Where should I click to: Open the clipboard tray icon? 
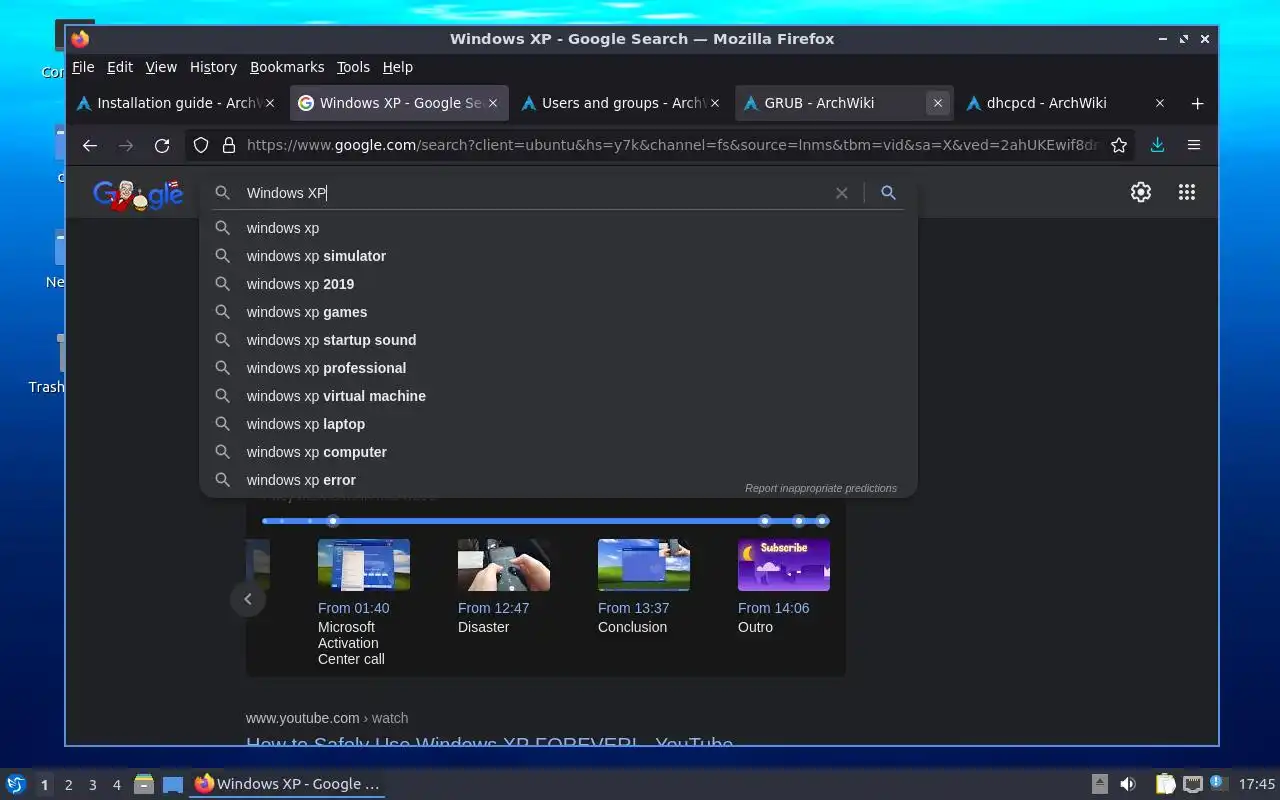tap(1165, 784)
